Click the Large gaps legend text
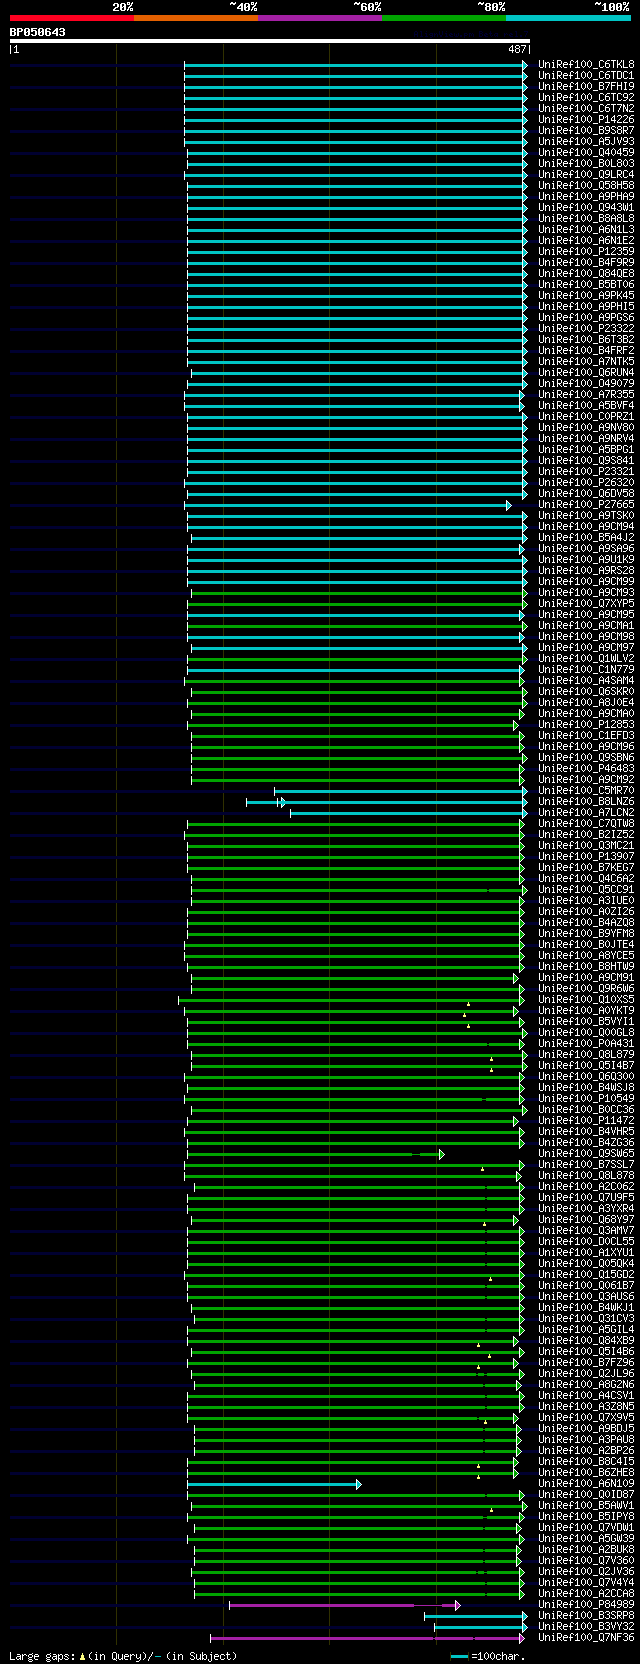The height and width of the screenshot is (1664, 640). click(x=123, y=1656)
